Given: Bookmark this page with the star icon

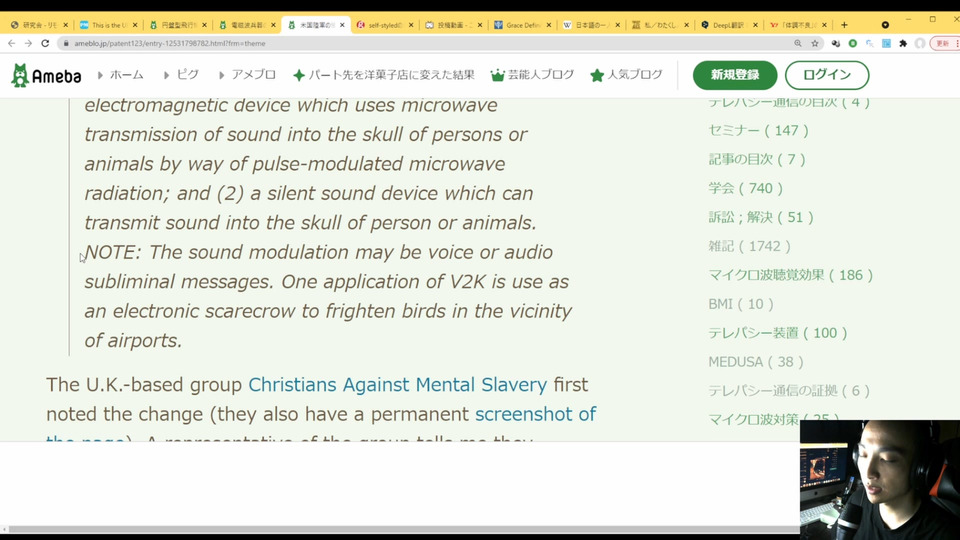Looking at the screenshot, I should pyautogui.click(x=815, y=43).
